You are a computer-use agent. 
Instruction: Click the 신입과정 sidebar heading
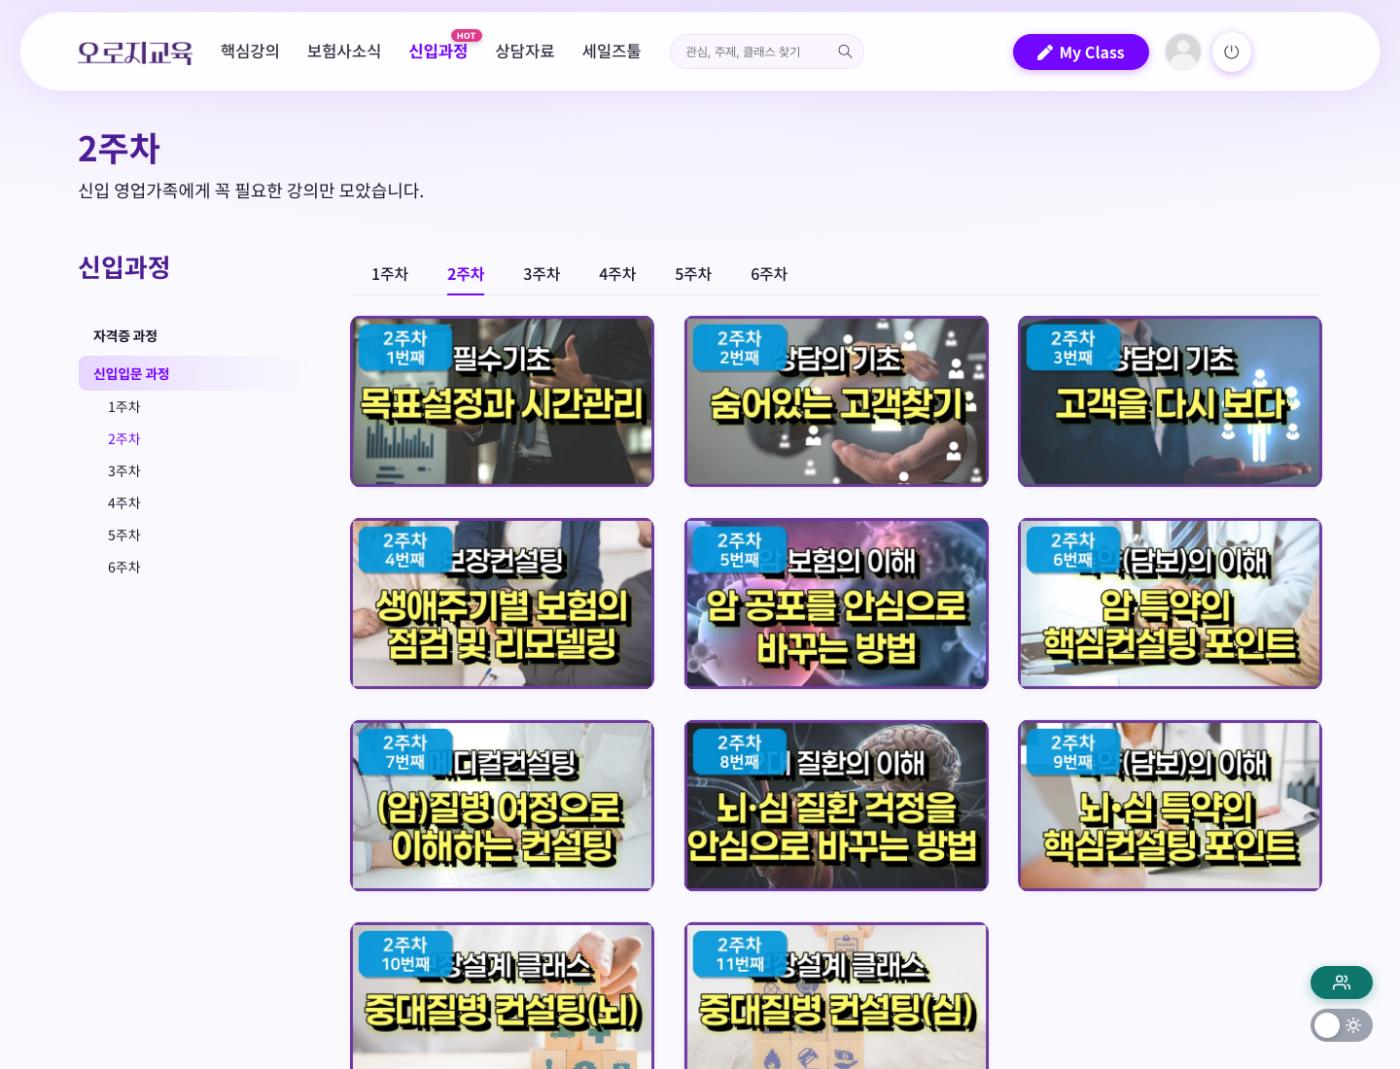(x=124, y=267)
